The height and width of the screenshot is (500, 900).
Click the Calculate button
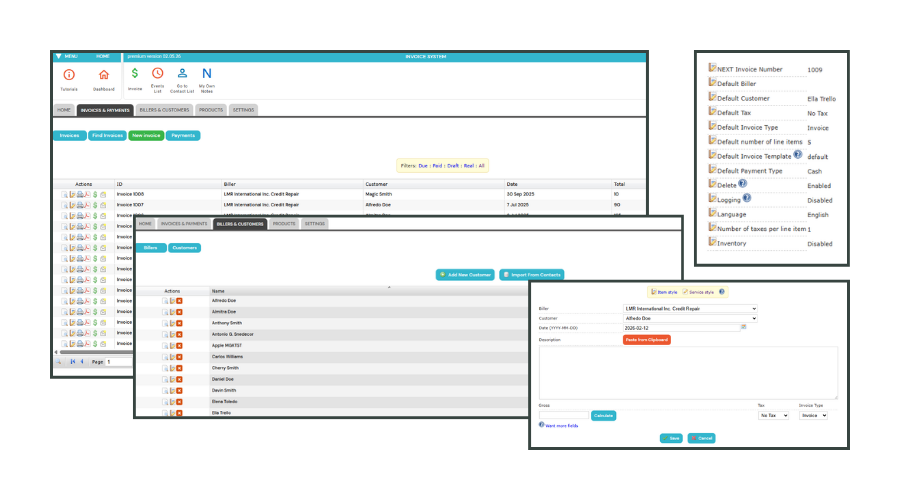603,416
